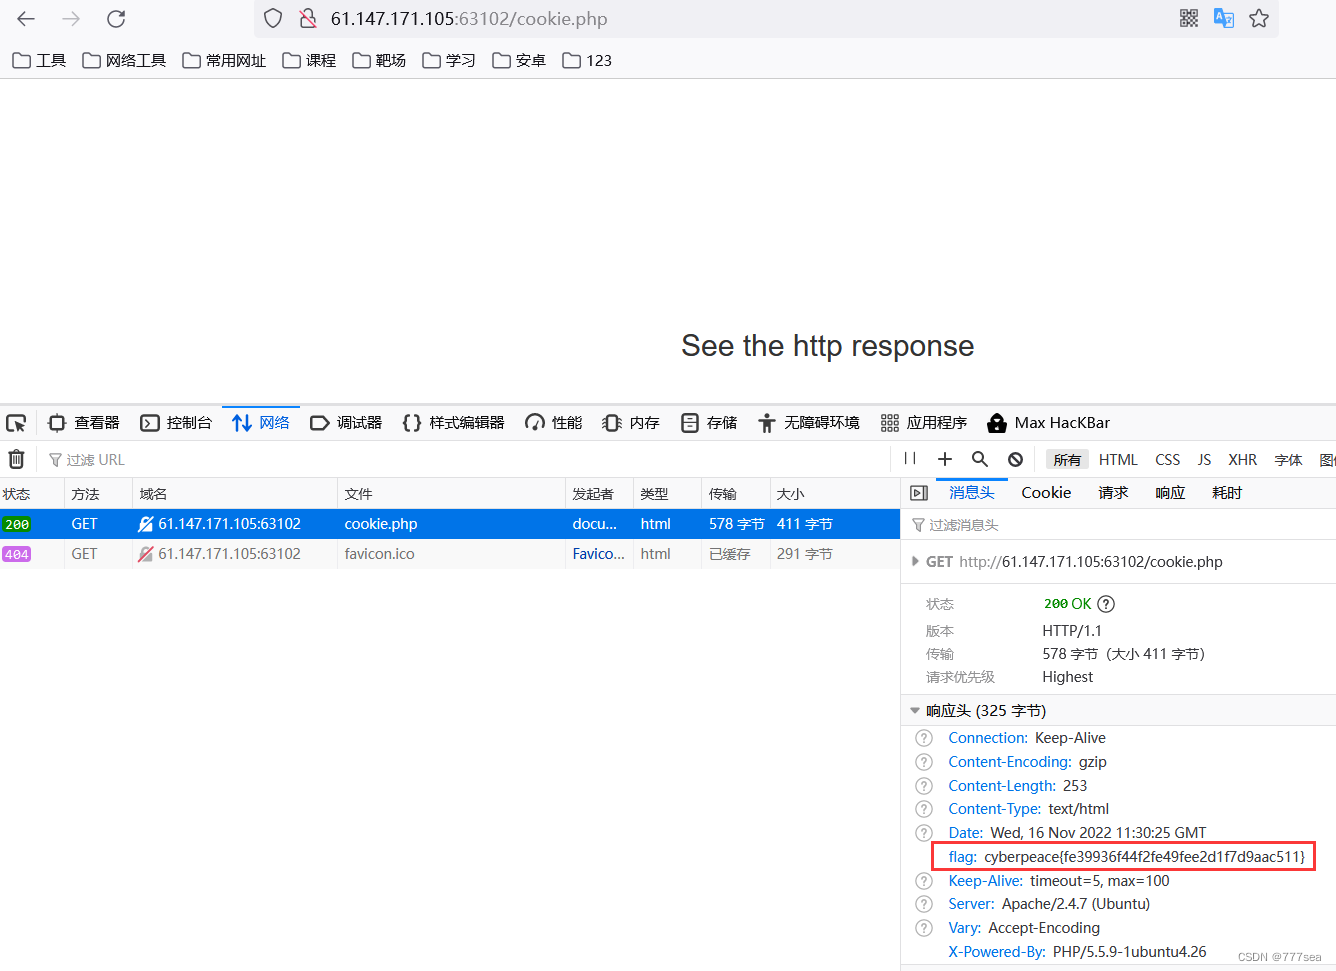Open help icon next to 200 OK

coord(1105,604)
